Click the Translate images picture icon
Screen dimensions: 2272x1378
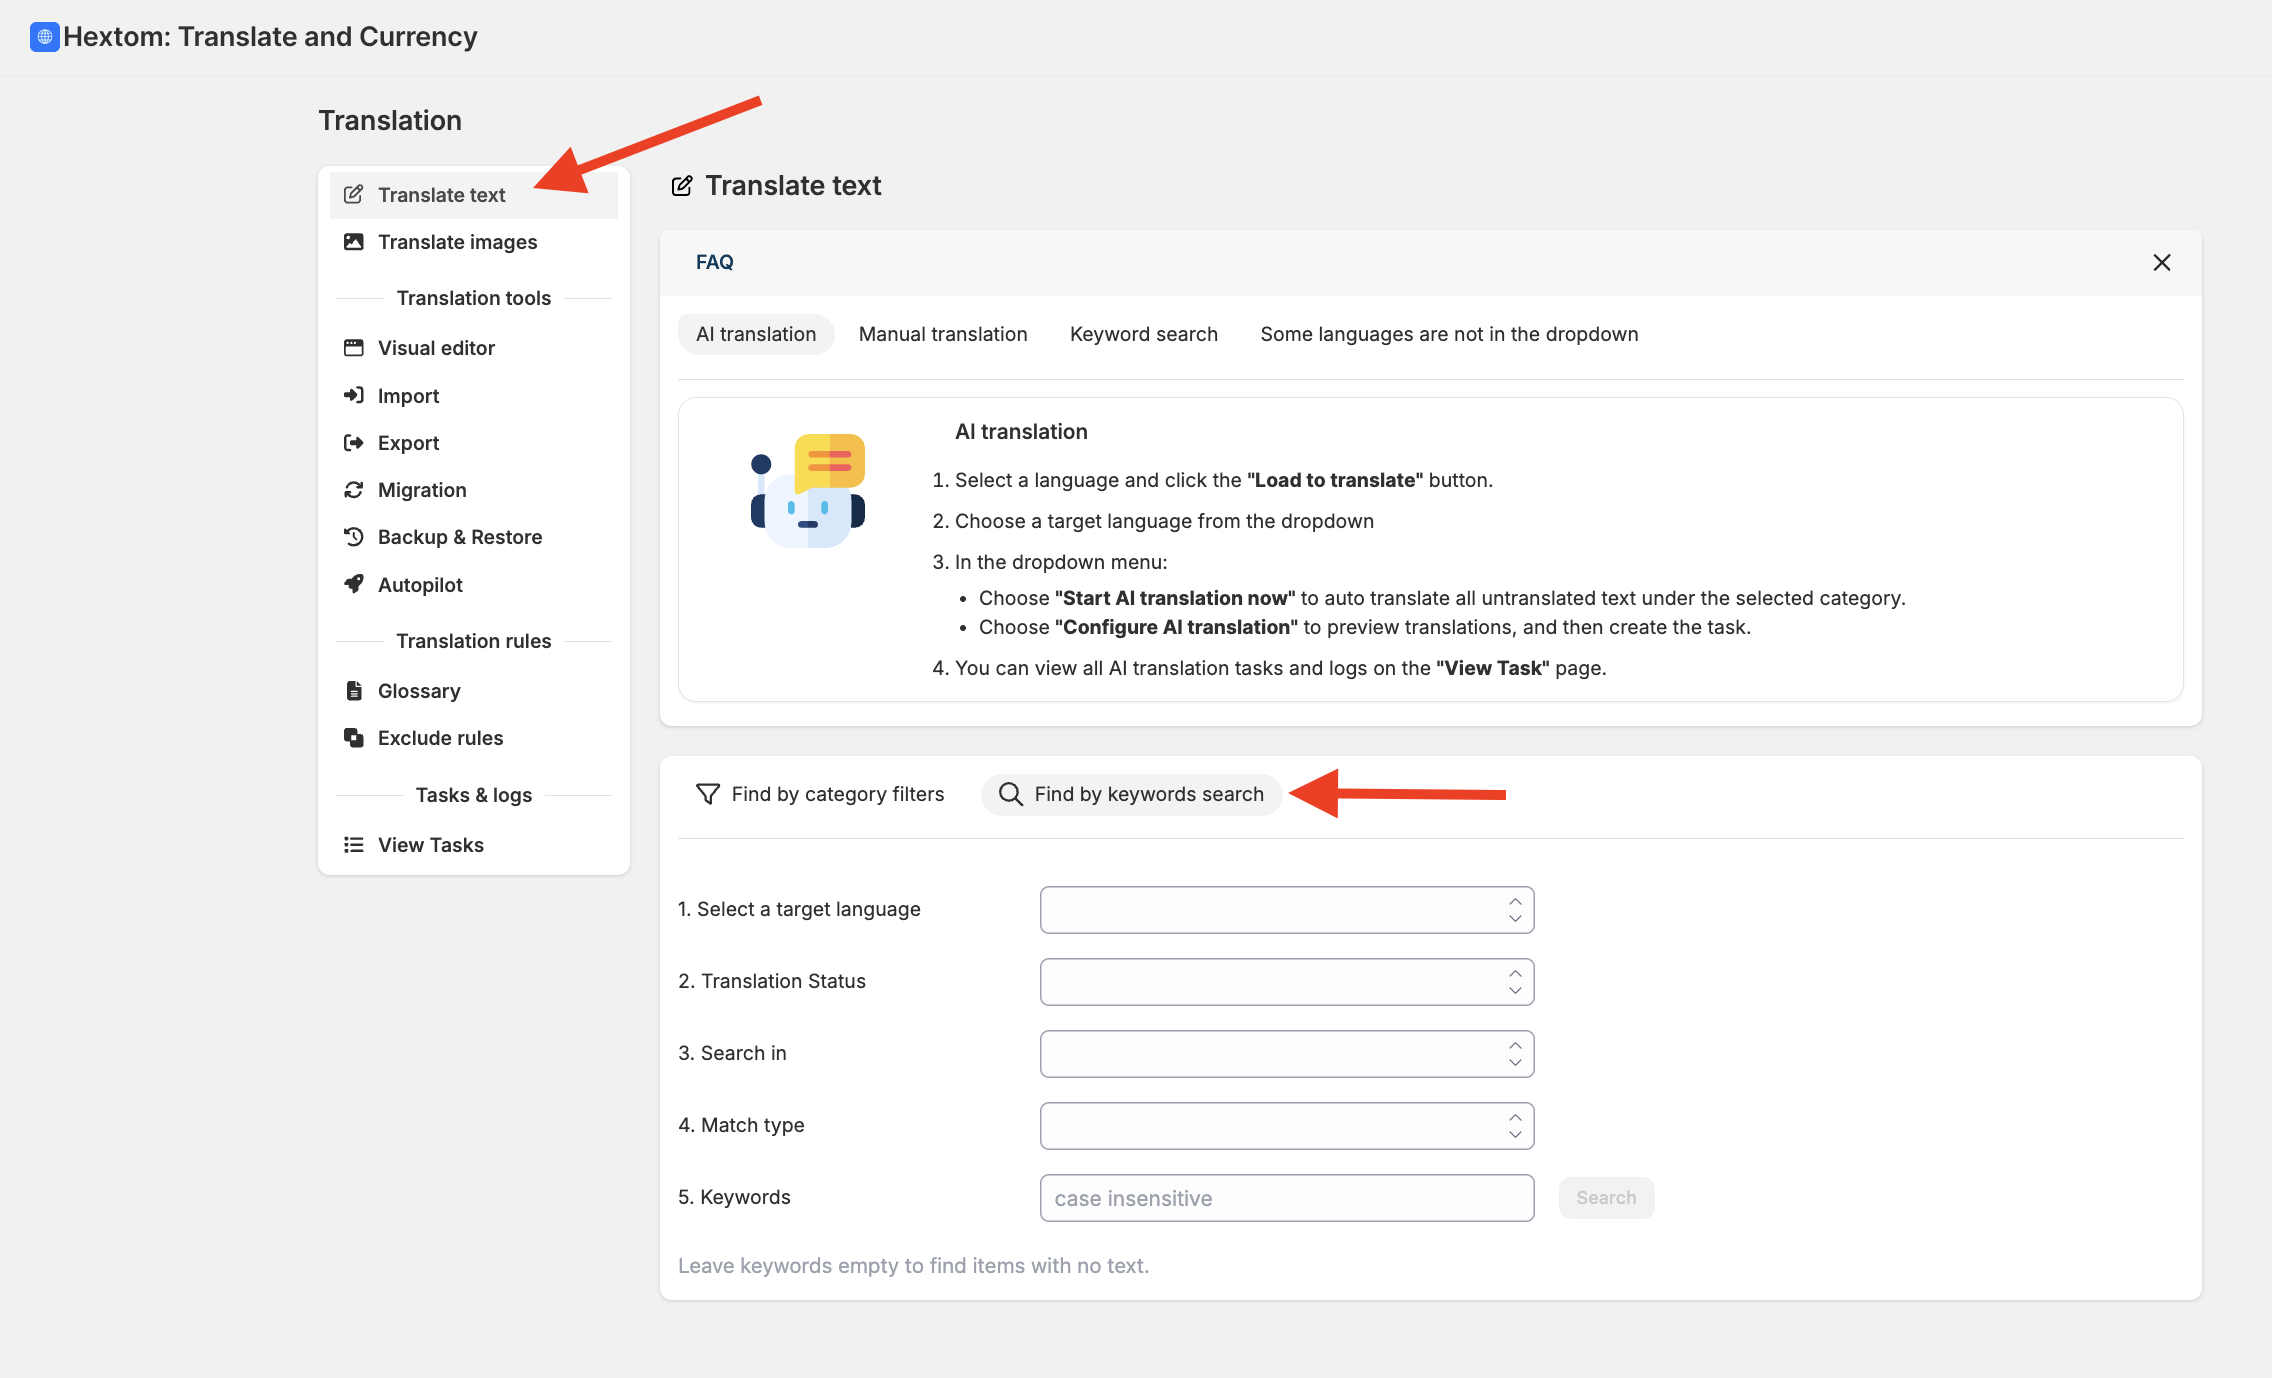tap(353, 242)
